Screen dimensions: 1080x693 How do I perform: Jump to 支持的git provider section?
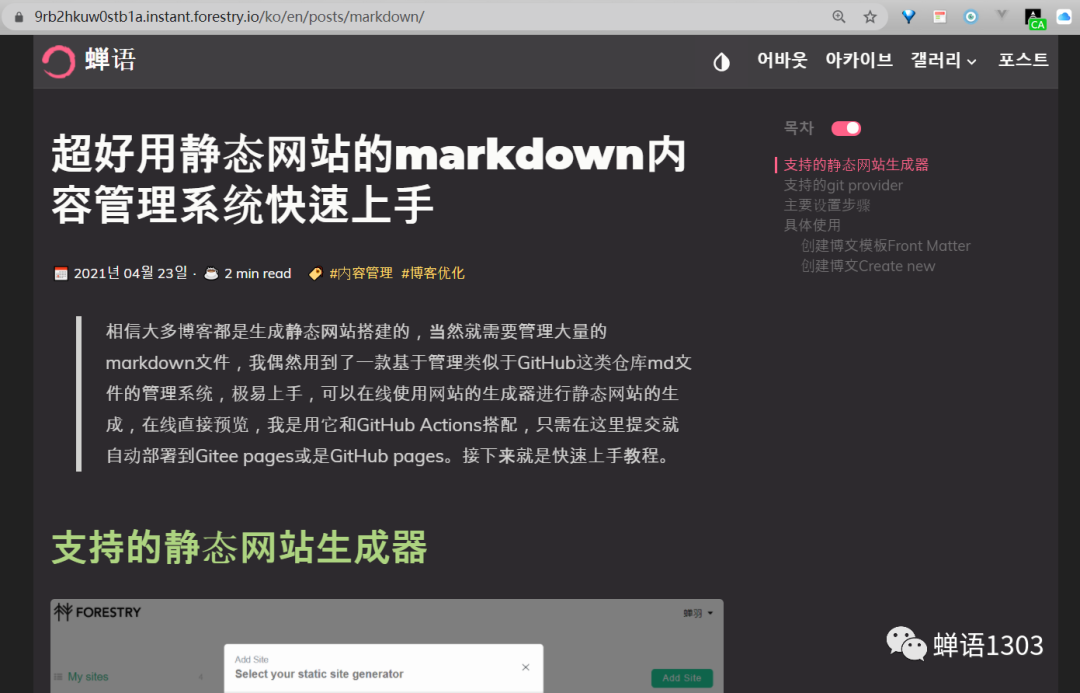point(843,185)
